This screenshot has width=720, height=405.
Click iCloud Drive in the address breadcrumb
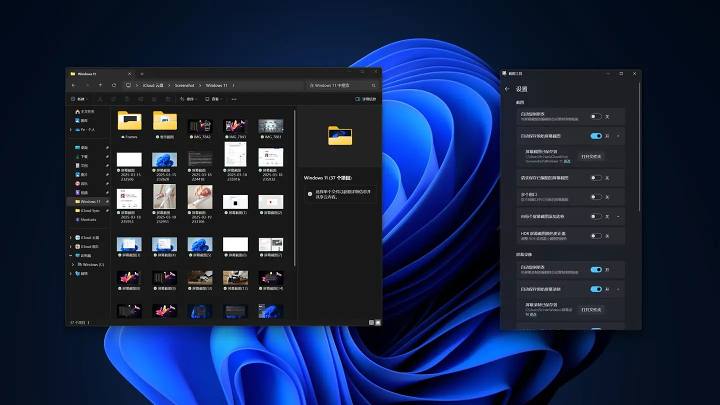[x=153, y=85]
